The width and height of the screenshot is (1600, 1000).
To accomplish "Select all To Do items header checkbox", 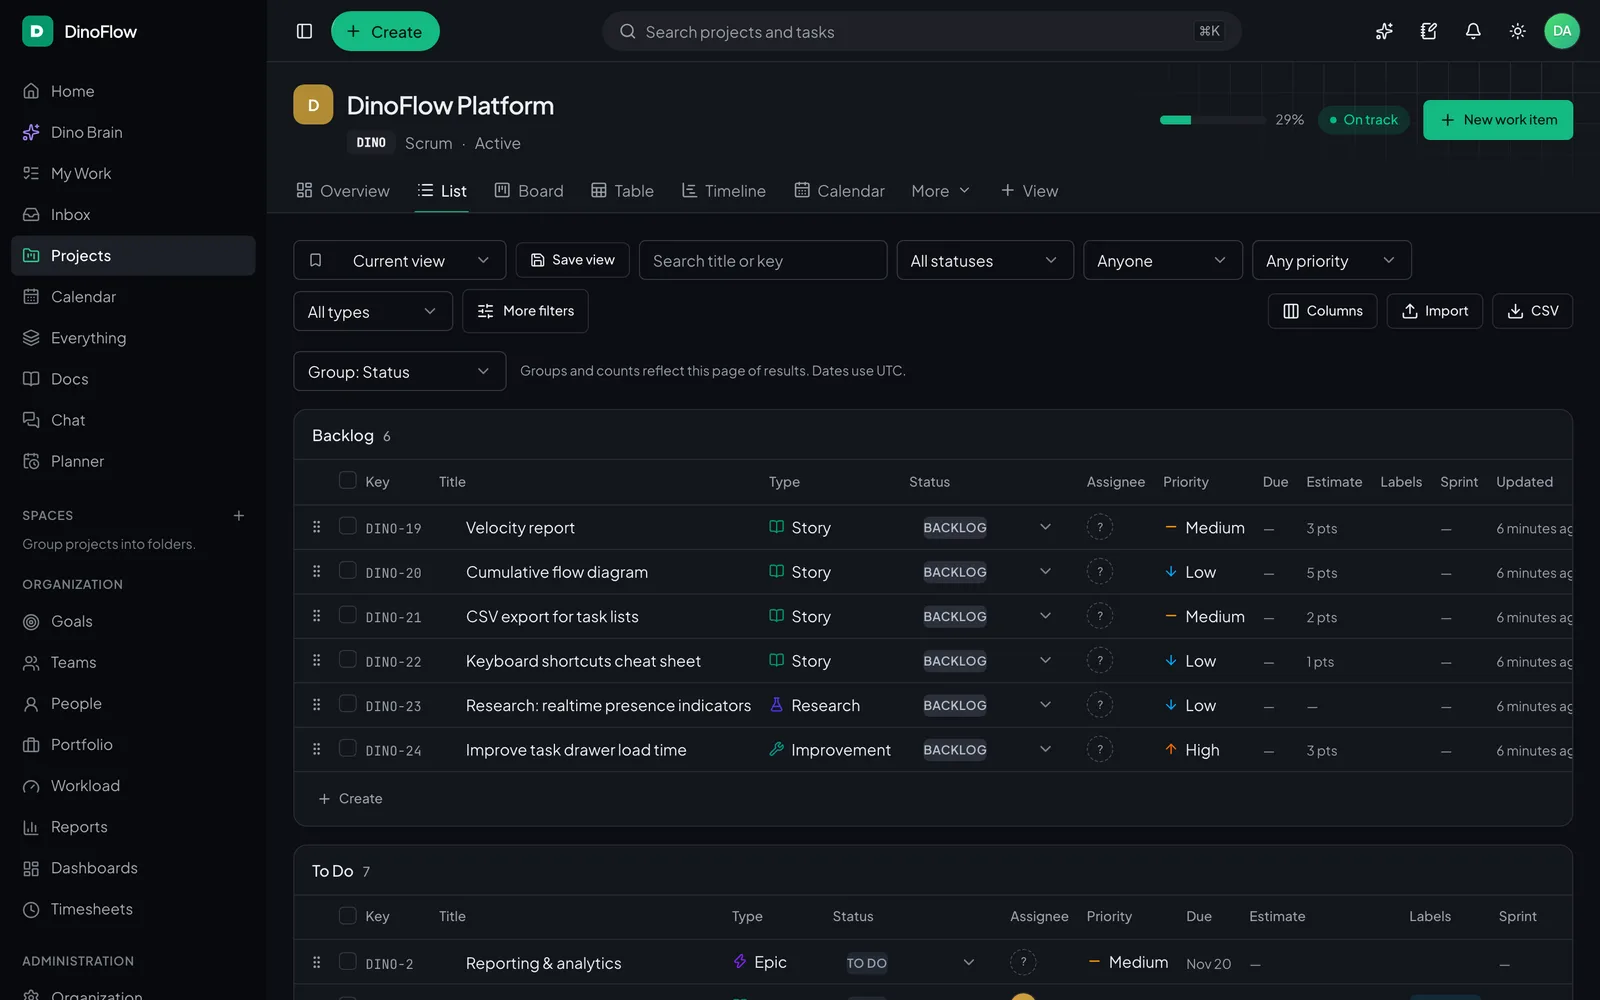I will point(348,915).
